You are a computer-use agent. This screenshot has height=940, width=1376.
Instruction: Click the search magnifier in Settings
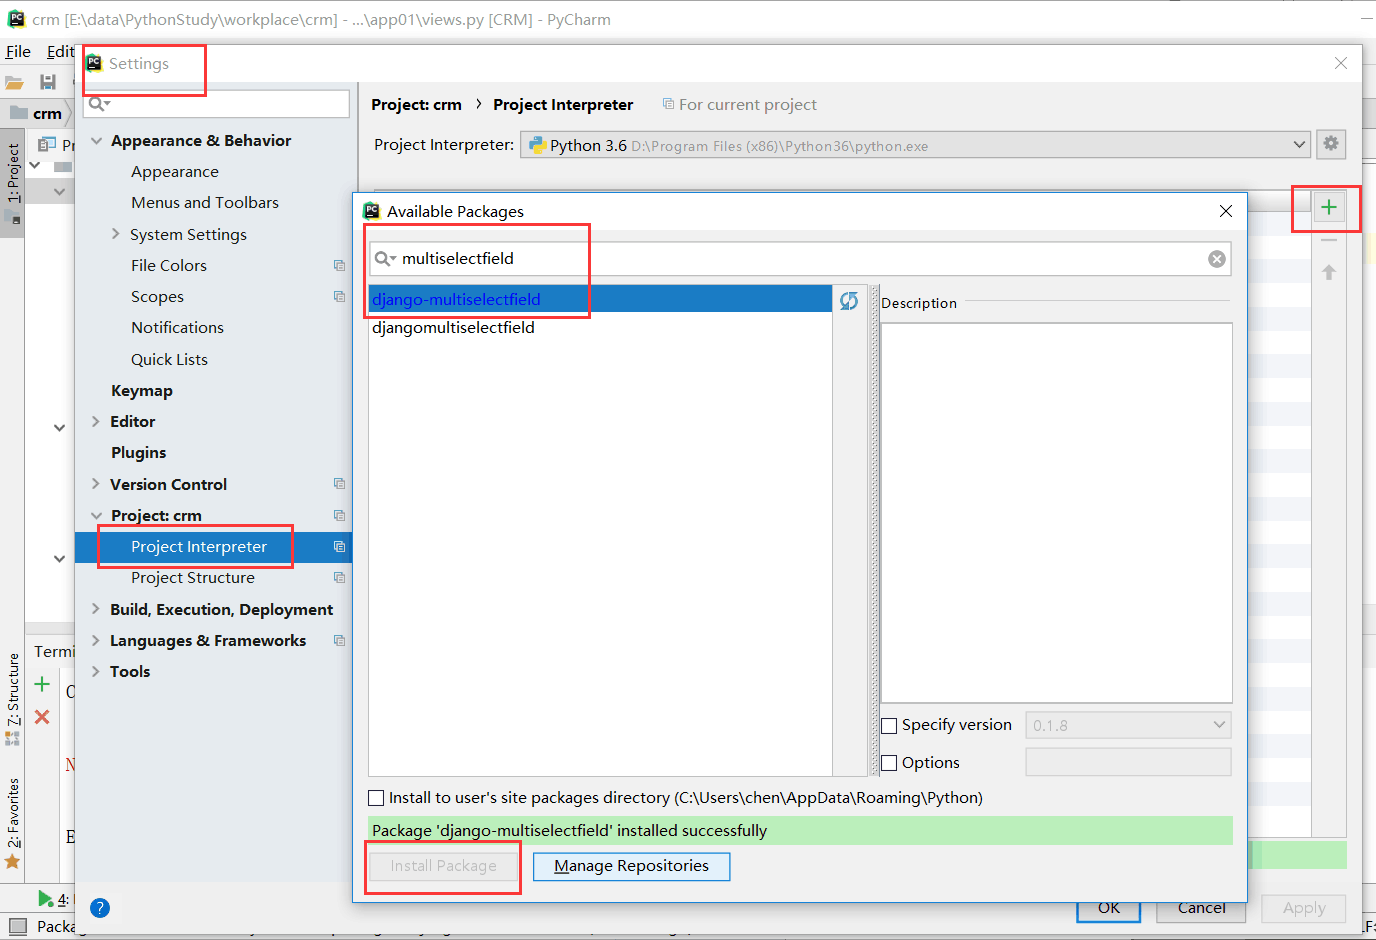pos(98,104)
